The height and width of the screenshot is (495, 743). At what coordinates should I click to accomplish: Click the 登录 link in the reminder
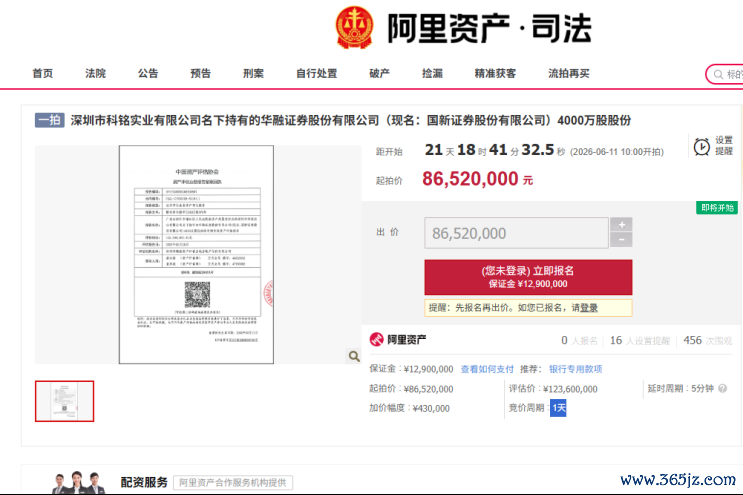[x=589, y=308]
